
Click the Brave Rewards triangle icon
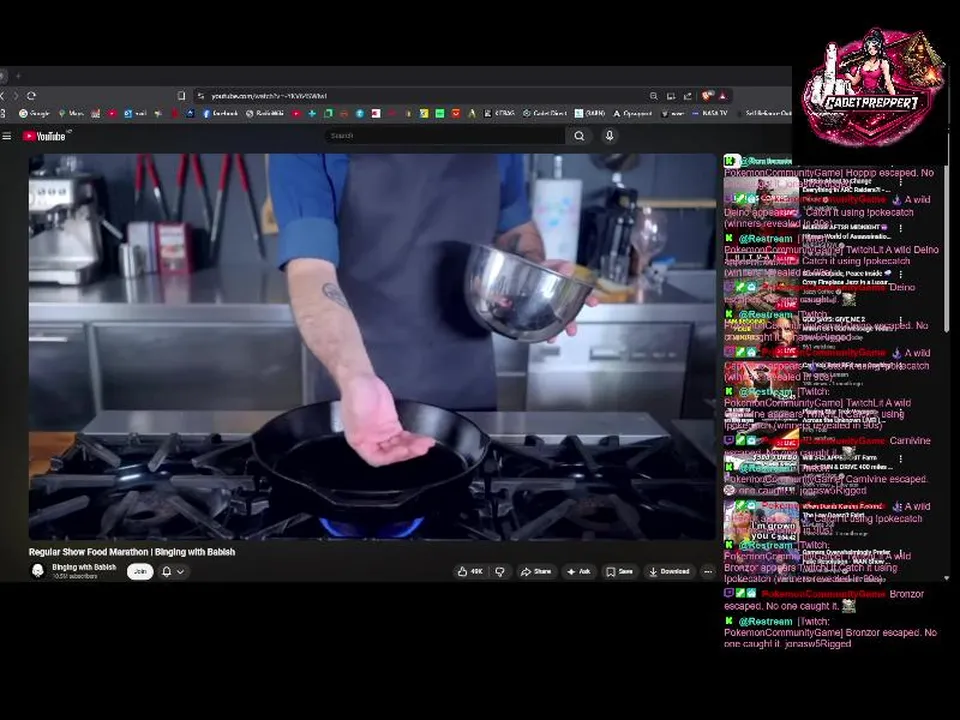pyautogui.click(x=723, y=96)
